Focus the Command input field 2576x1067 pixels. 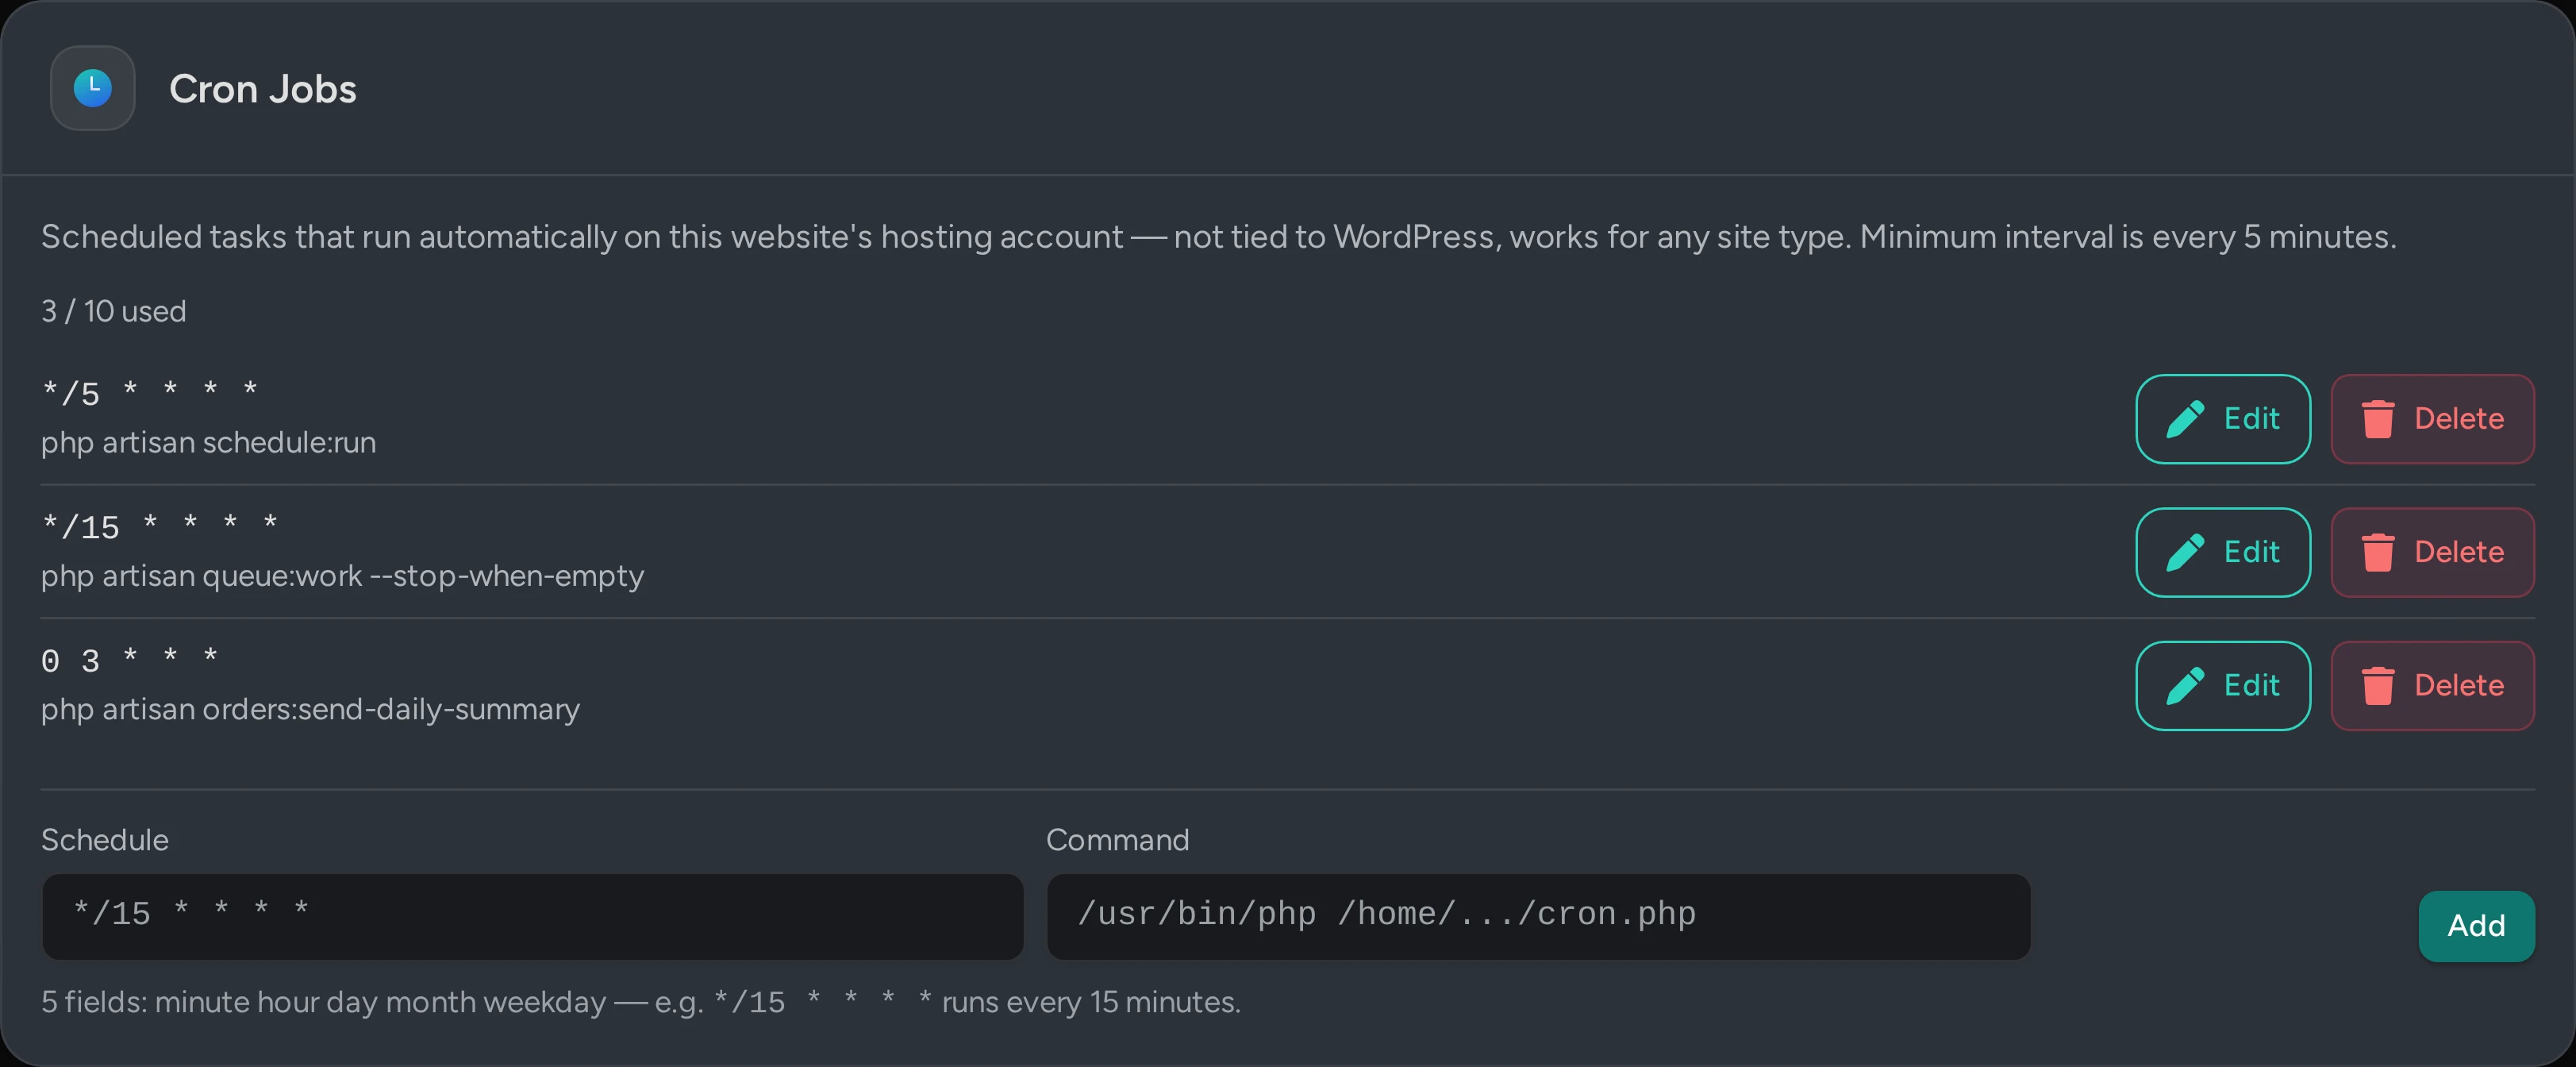click(x=1538, y=916)
